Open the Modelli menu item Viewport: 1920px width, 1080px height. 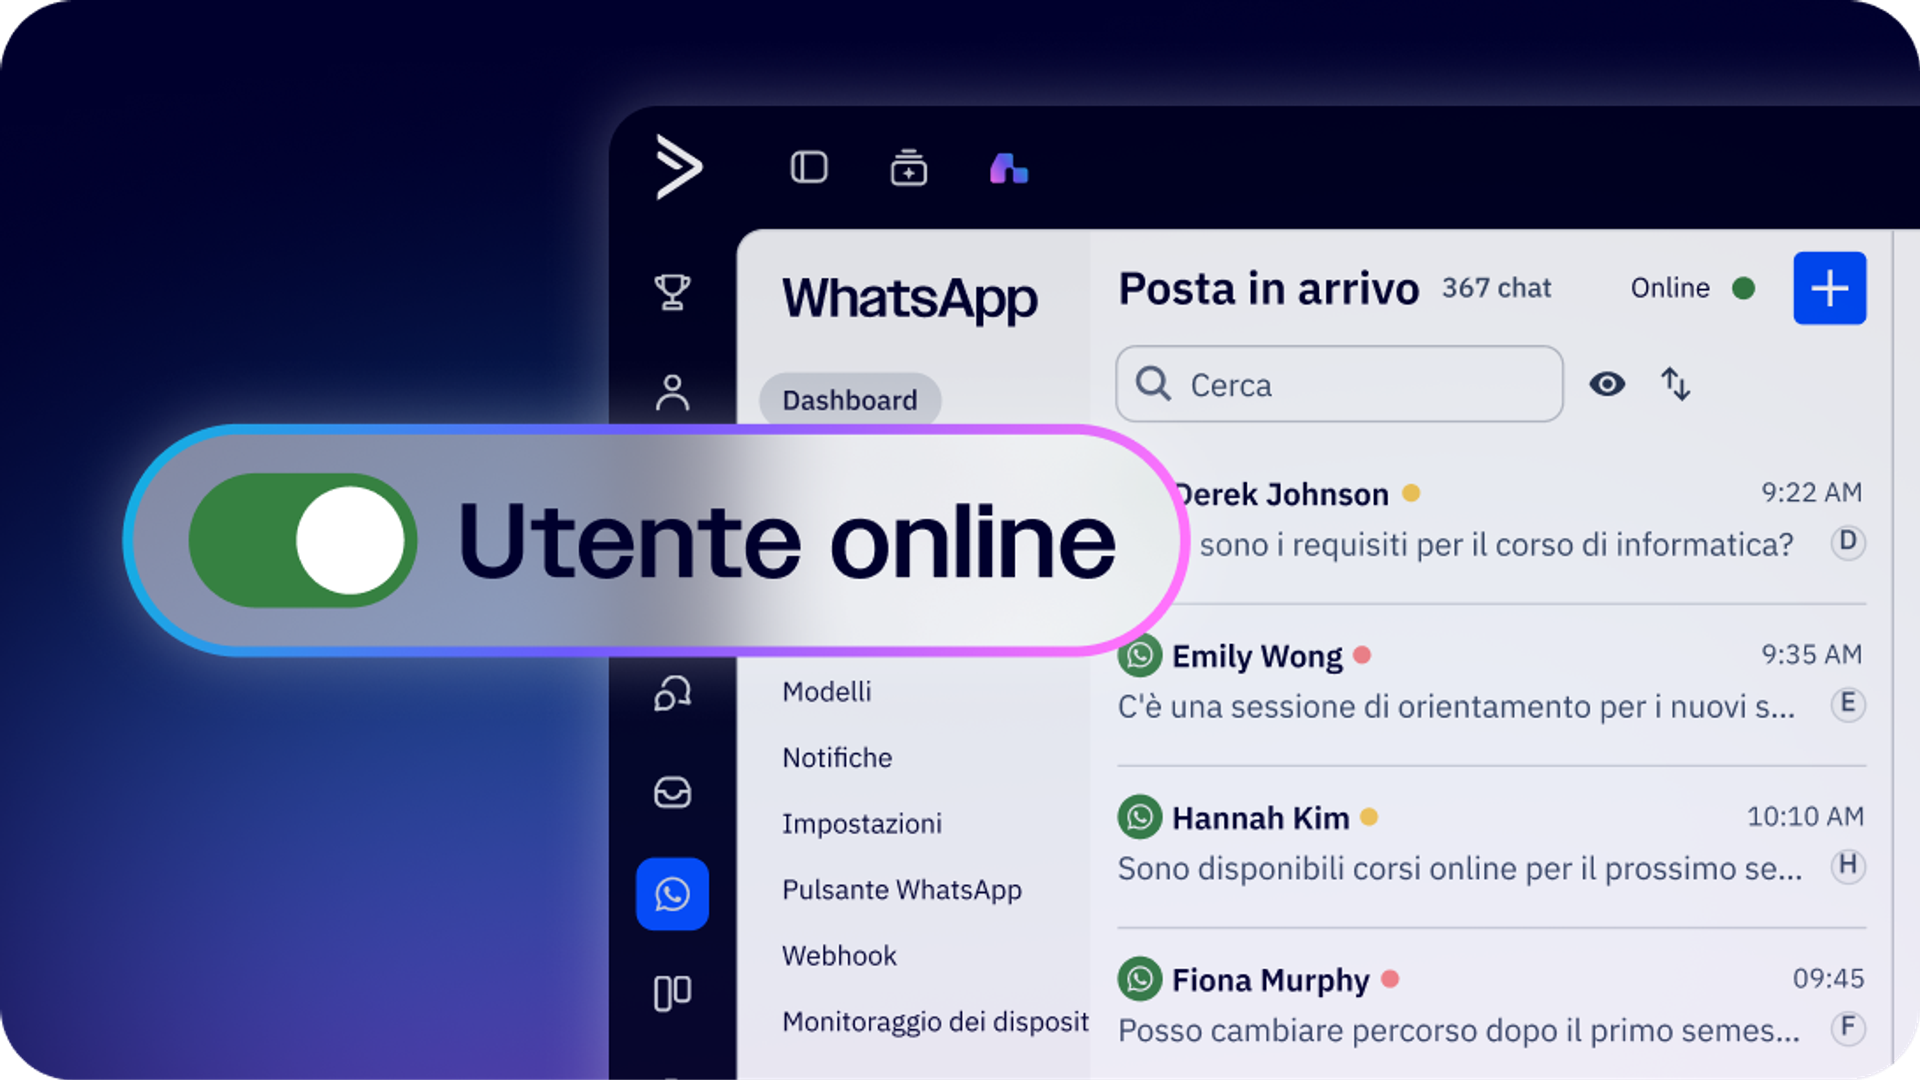click(x=827, y=692)
